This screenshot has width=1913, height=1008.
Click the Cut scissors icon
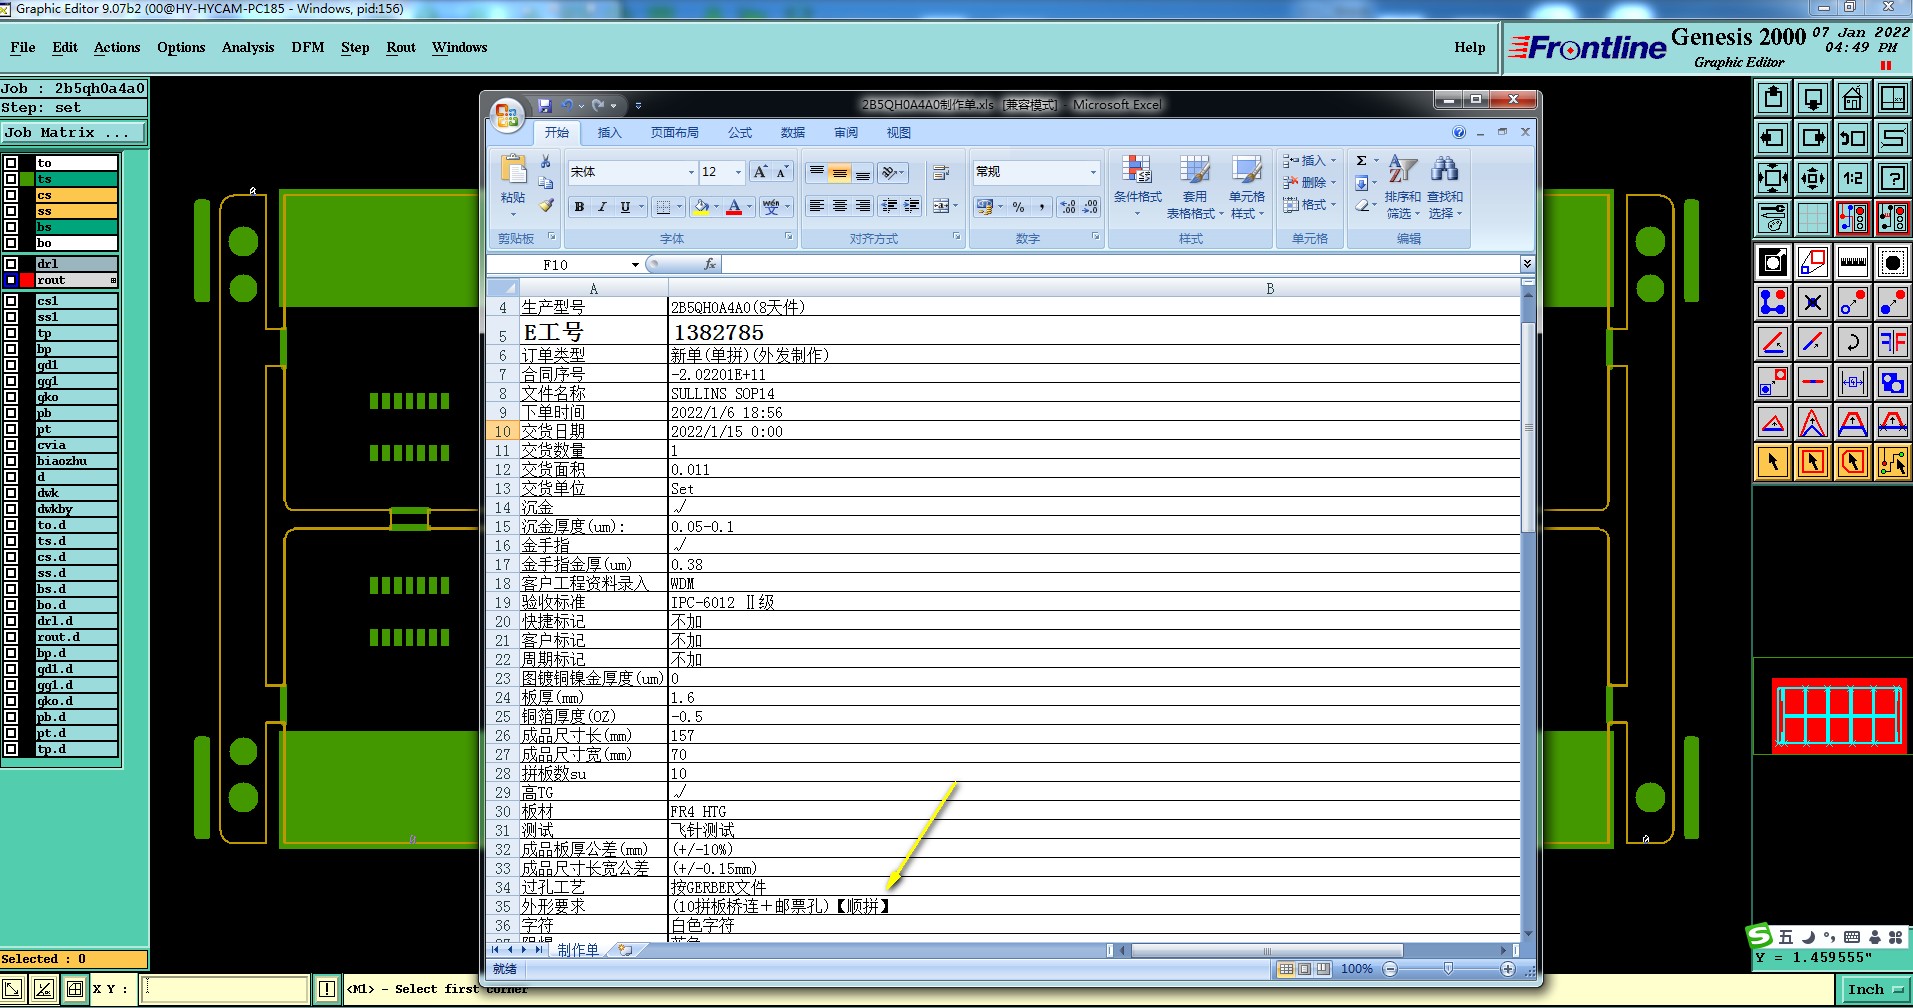coord(546,161)
